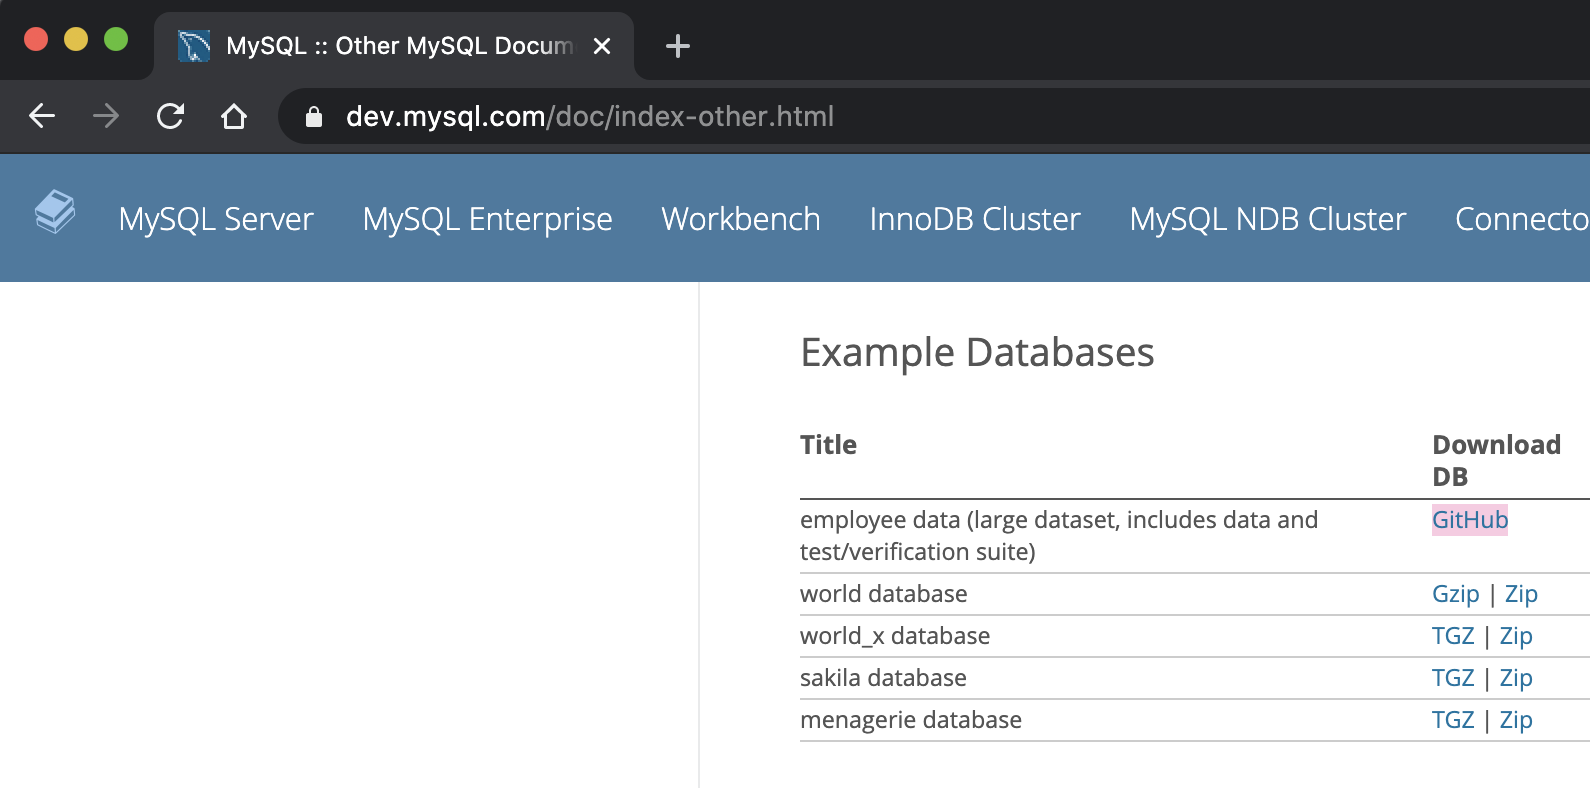Viewport: 1590px width, 788px height.
Task: Open the MySQL Server menu
Action: (216, 219)
